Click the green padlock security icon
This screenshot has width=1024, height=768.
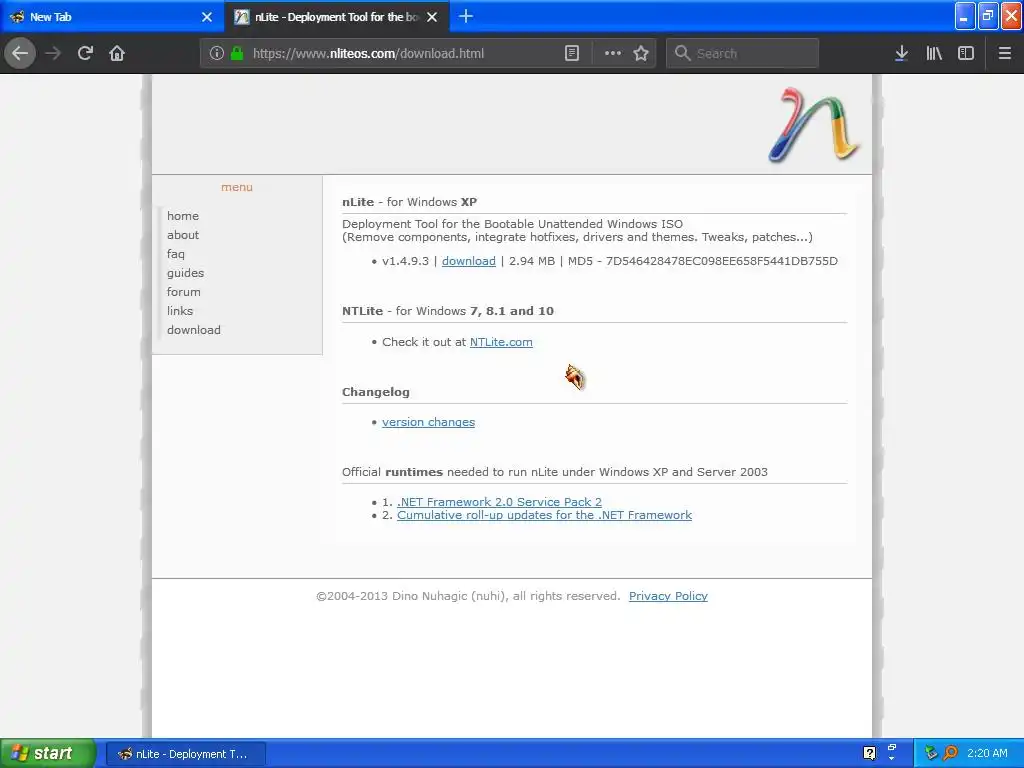coord(237,54)
